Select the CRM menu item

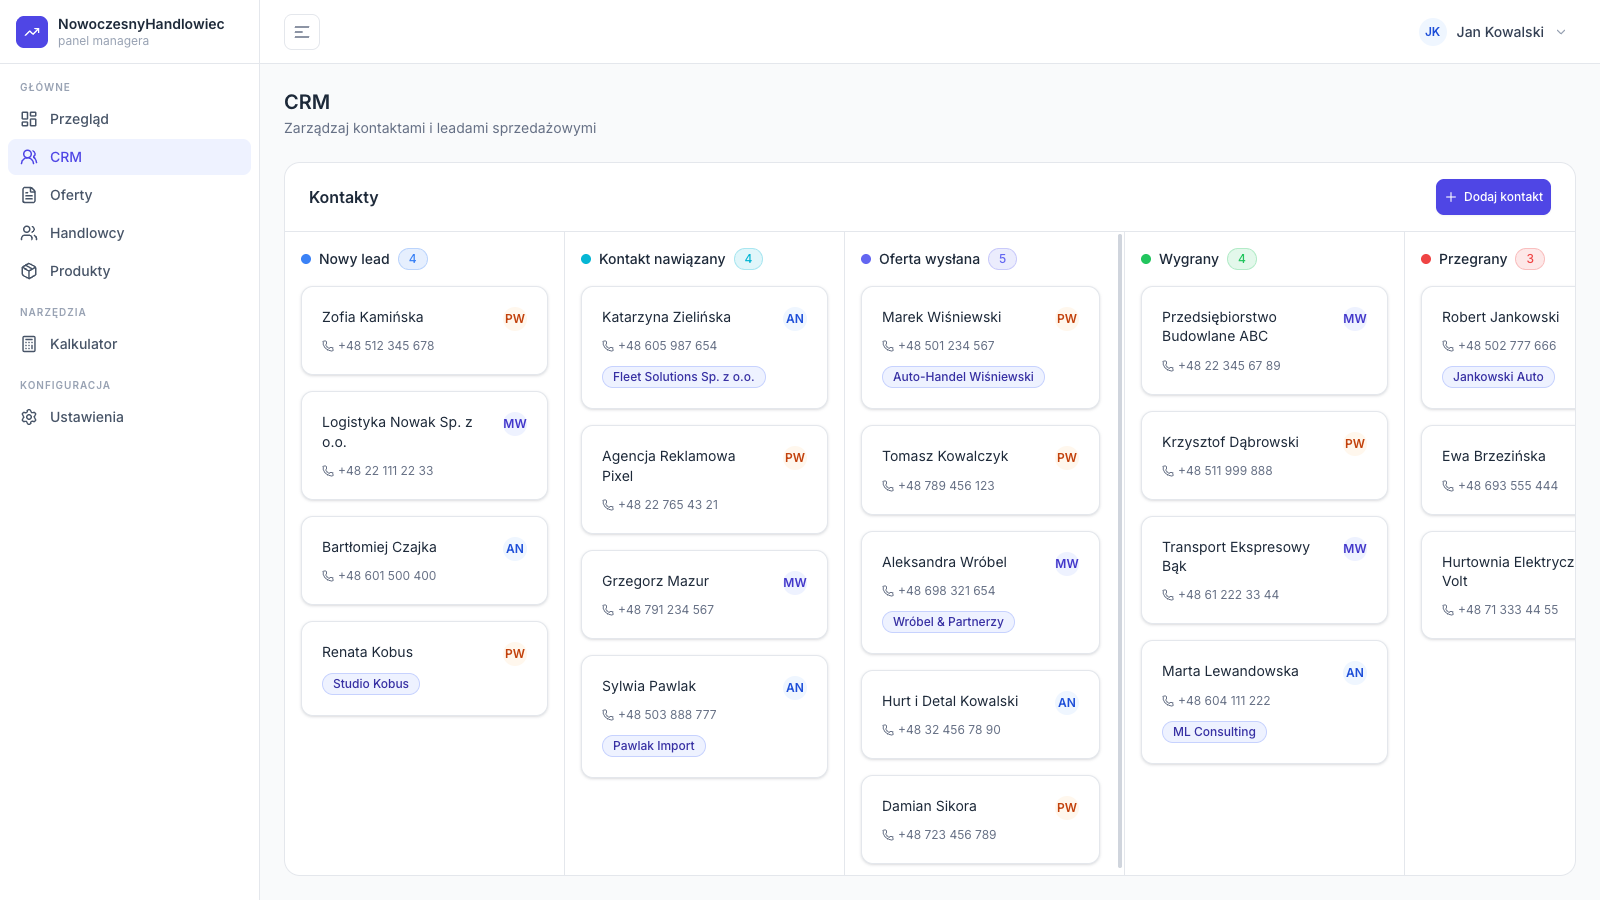[130, 157]
